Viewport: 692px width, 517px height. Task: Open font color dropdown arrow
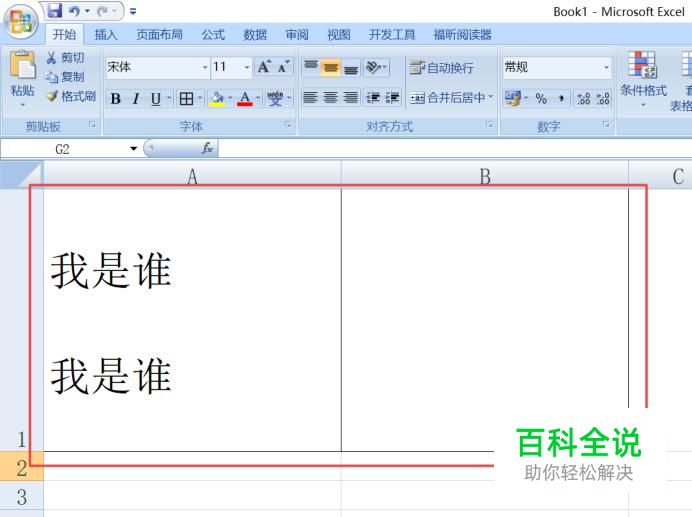click(258, 98)
